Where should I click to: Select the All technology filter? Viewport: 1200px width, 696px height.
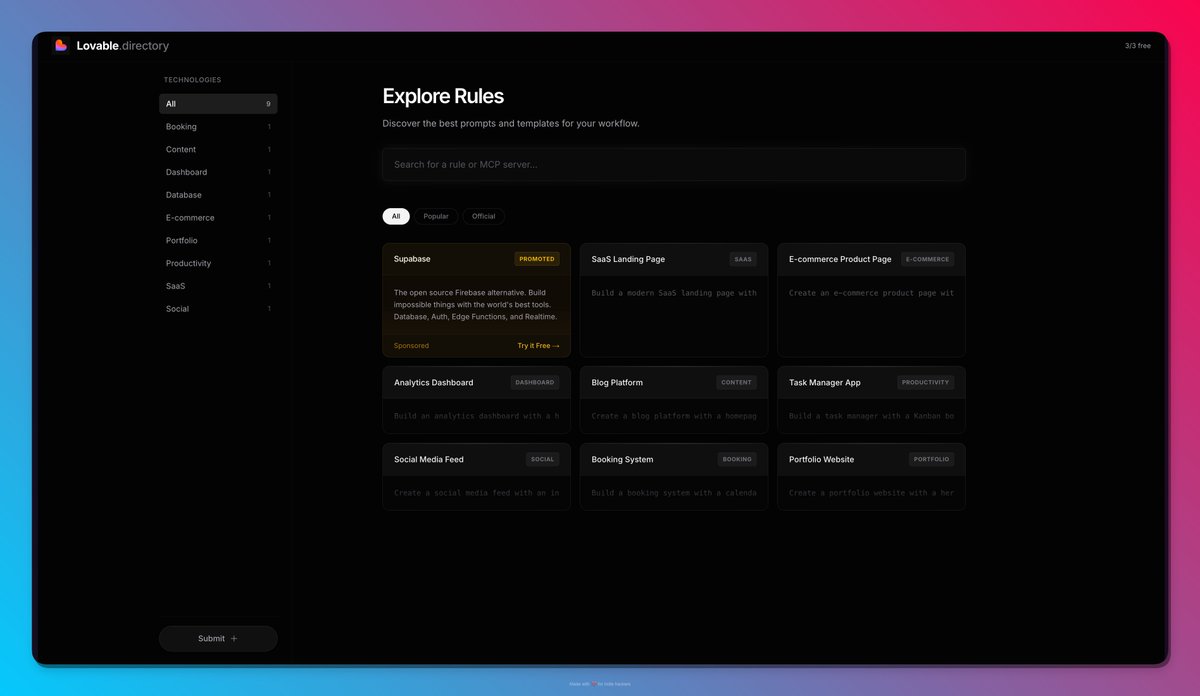(x=218, y=104)
